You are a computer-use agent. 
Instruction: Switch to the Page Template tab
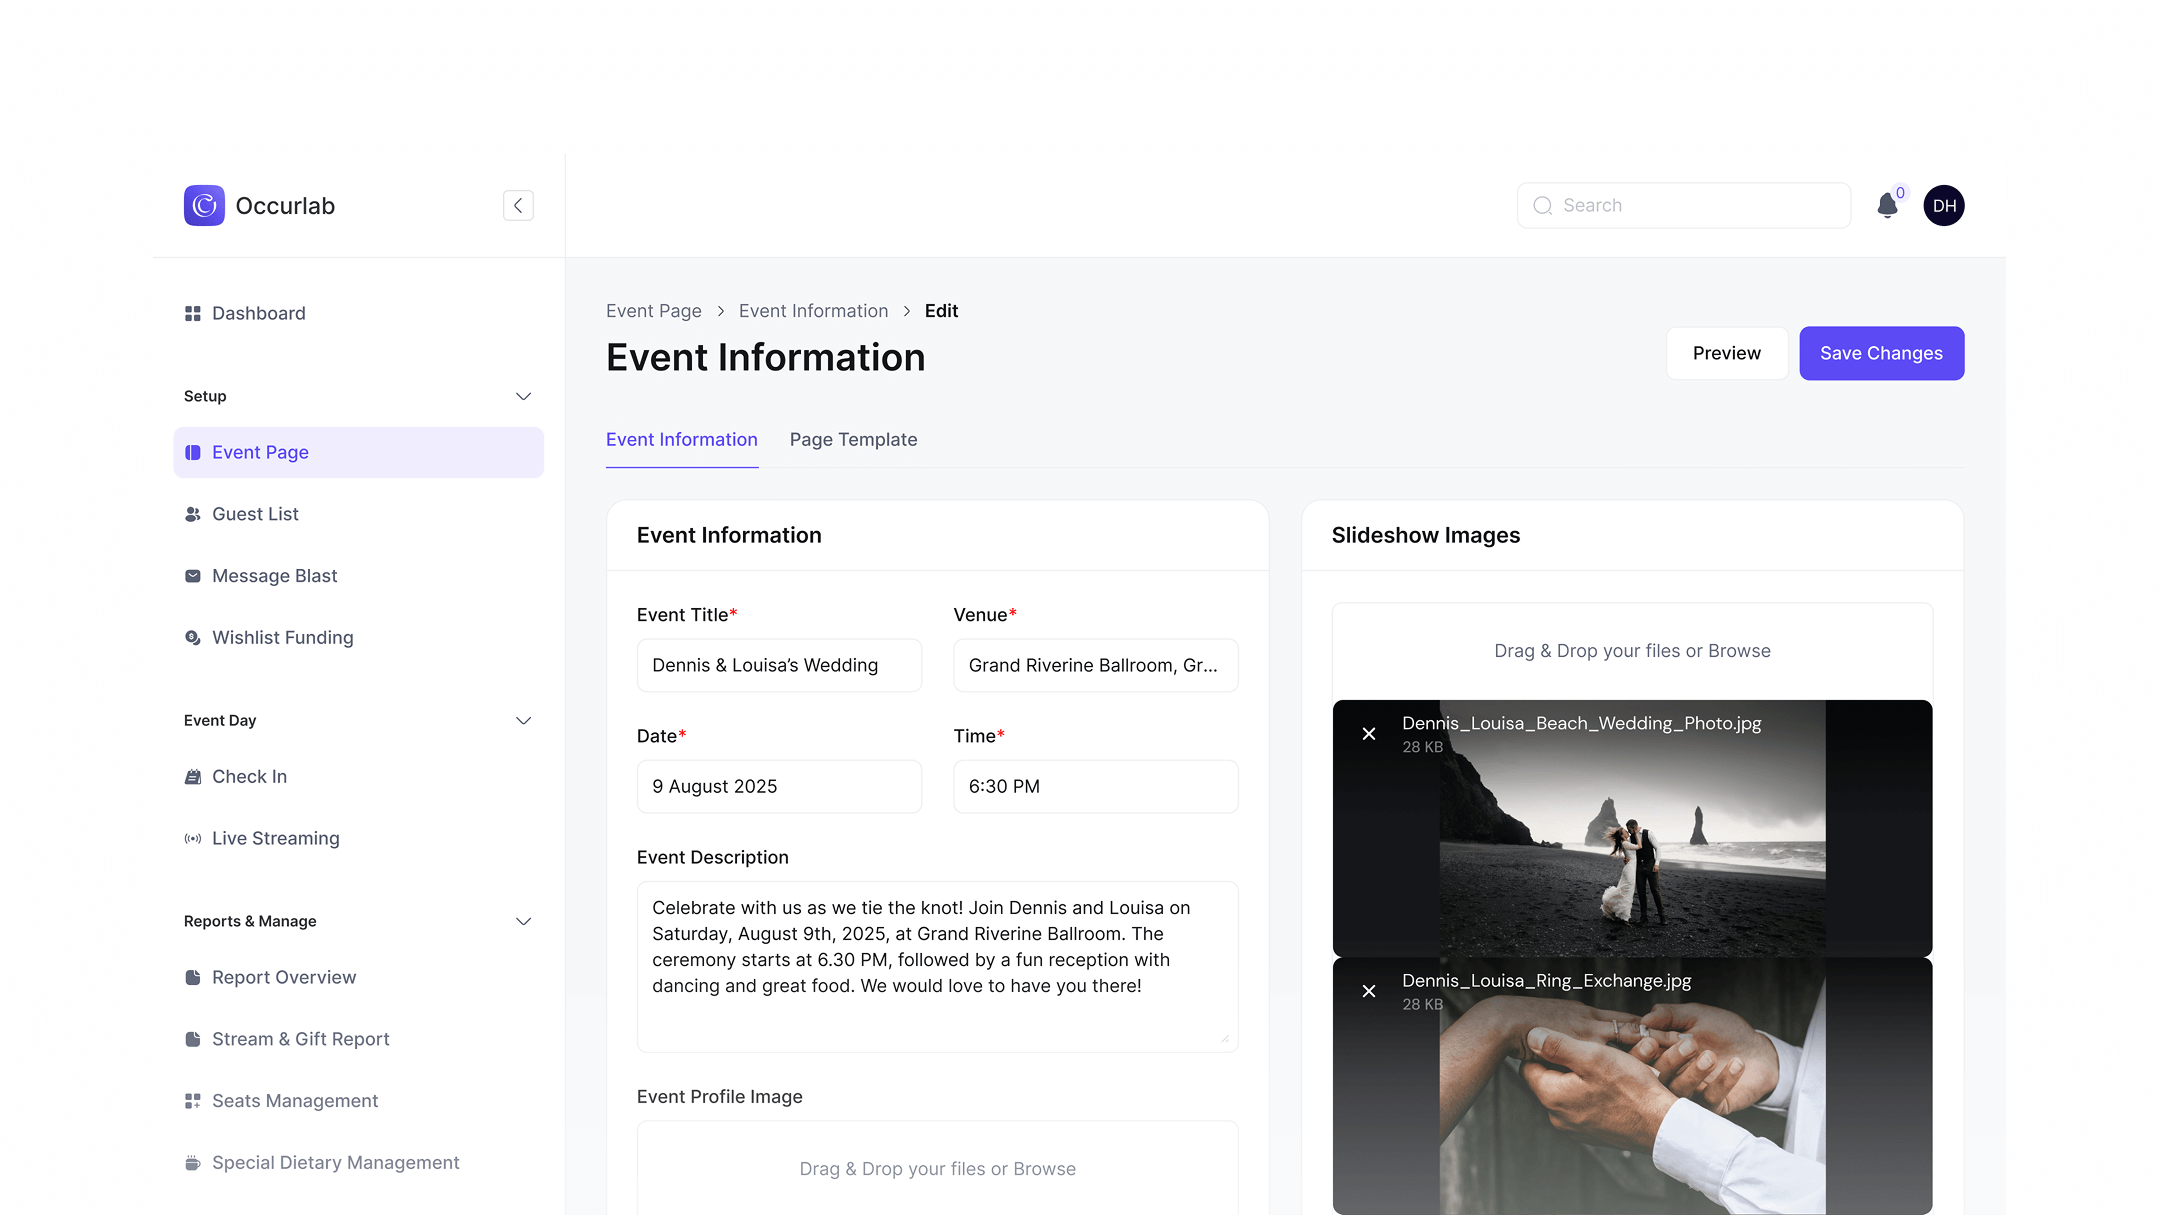pyautogui.click(x=853, y=440)
